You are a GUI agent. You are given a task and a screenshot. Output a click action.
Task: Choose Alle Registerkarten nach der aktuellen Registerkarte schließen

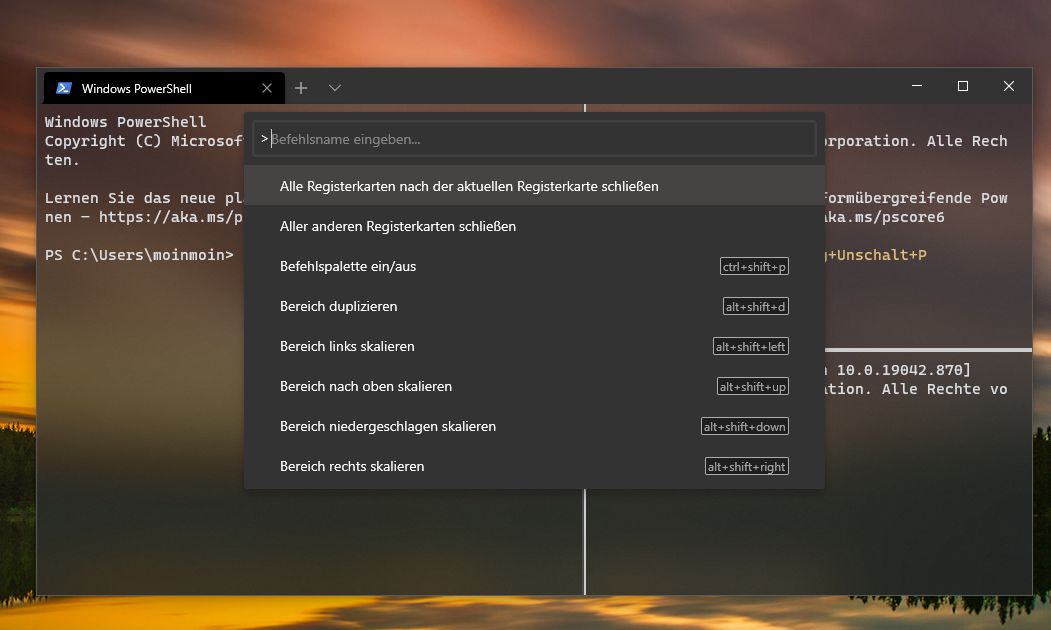(534, 186)
